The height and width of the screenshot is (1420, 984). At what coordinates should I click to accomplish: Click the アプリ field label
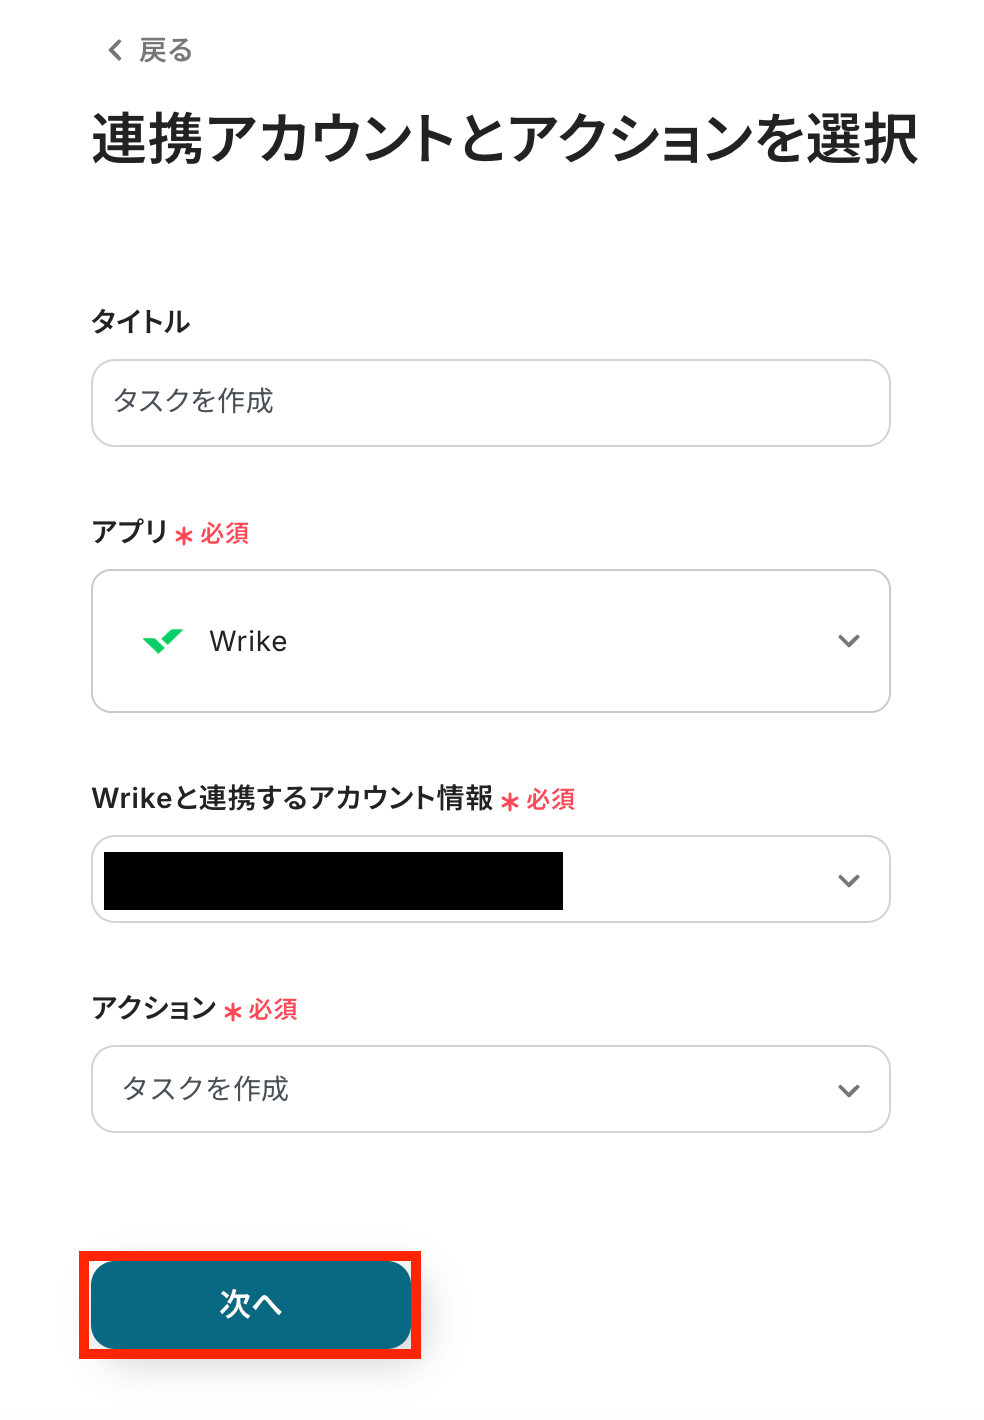point(130,531)
